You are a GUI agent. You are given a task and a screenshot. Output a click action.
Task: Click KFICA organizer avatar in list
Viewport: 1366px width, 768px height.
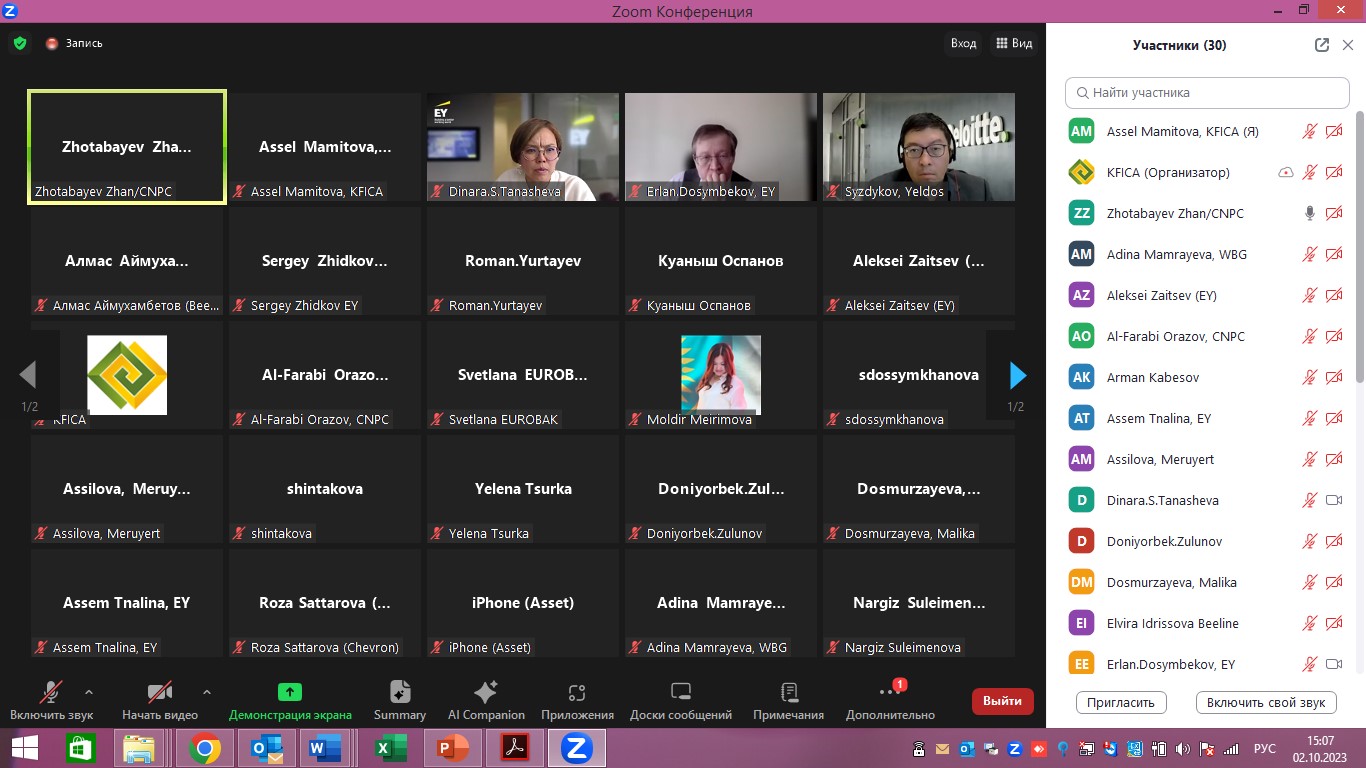pos(1081,172)
